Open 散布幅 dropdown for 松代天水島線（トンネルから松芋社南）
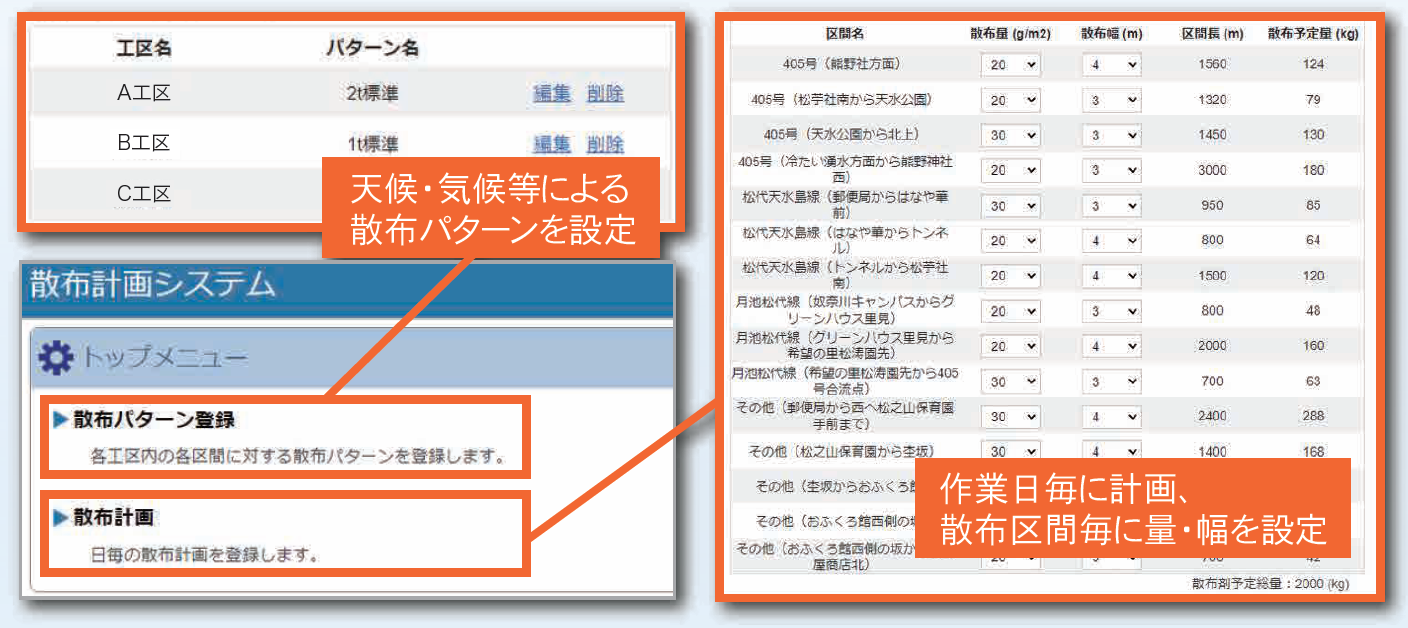 (1111, 276)
